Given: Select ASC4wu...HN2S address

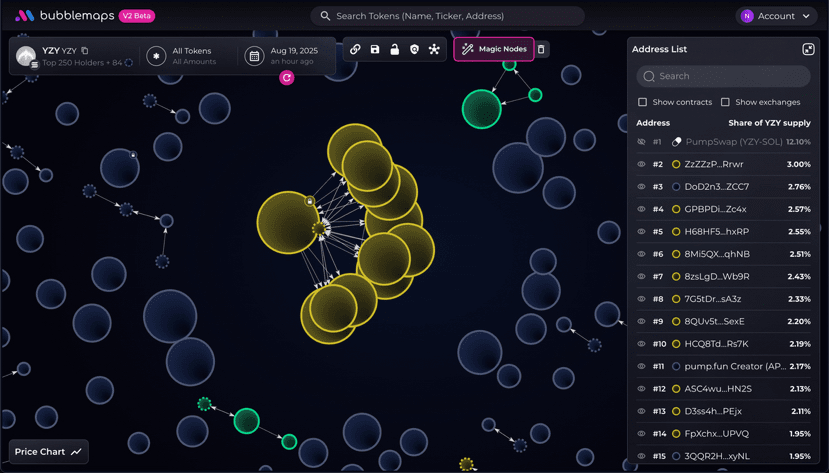Looking at the screenshot, I should click(718, 389).
